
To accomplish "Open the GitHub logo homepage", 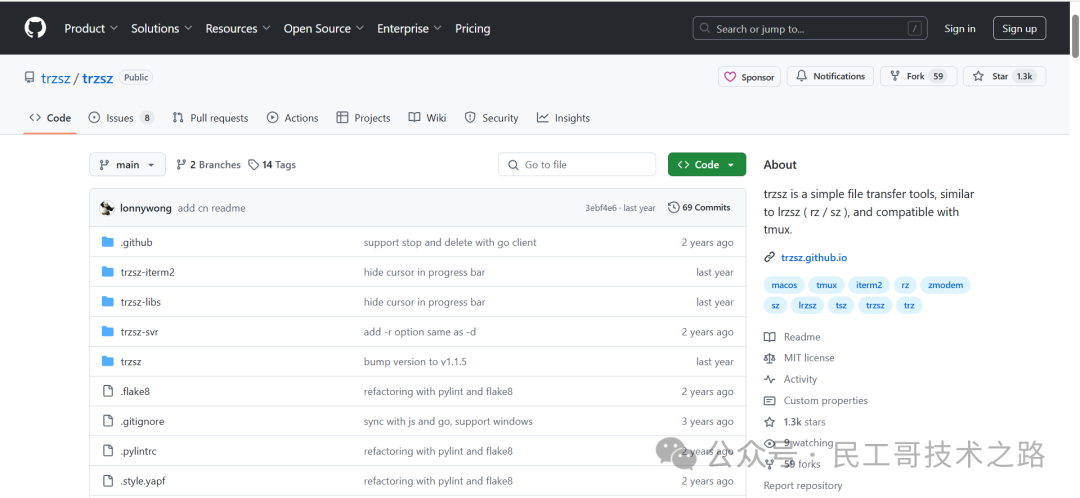I will (35, 28).
